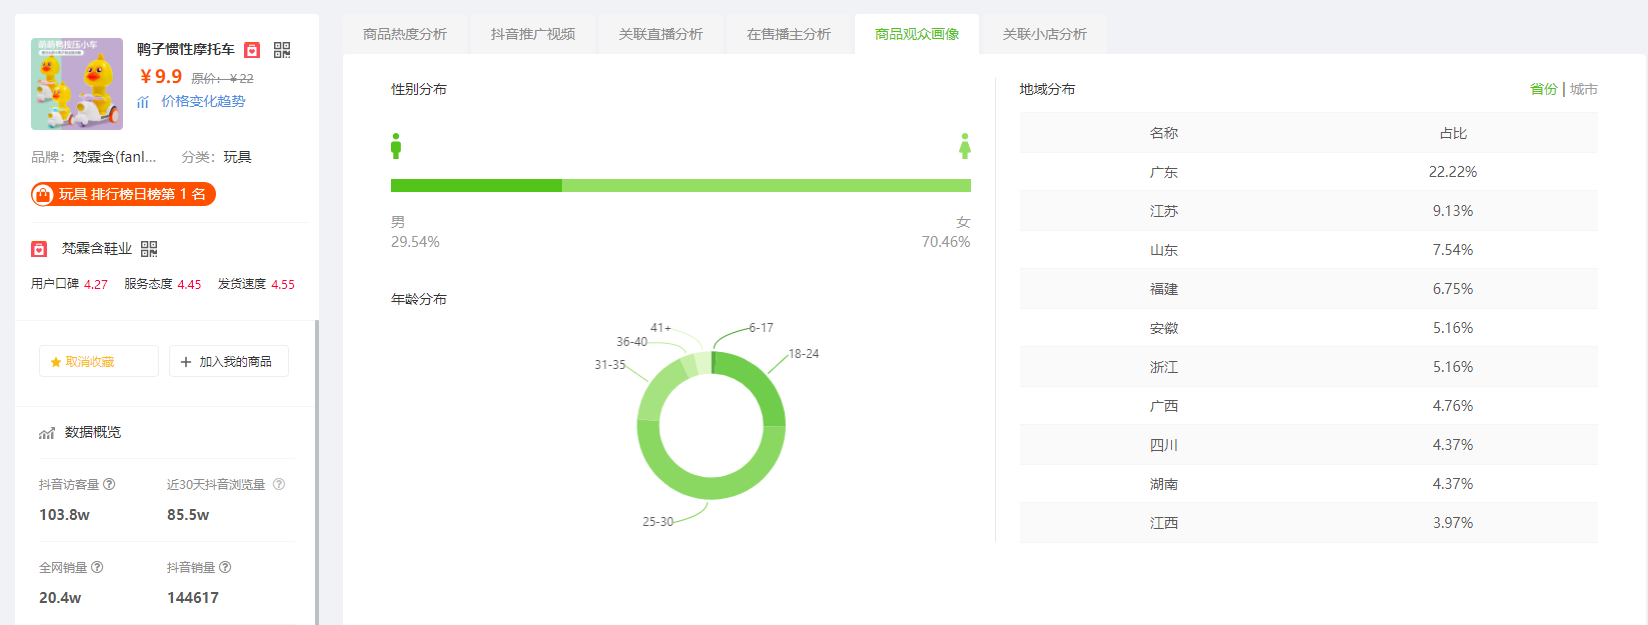Click the 加入我的商品 button
Viewport: 1648px width, 625px height.
[x=229, y=361]
